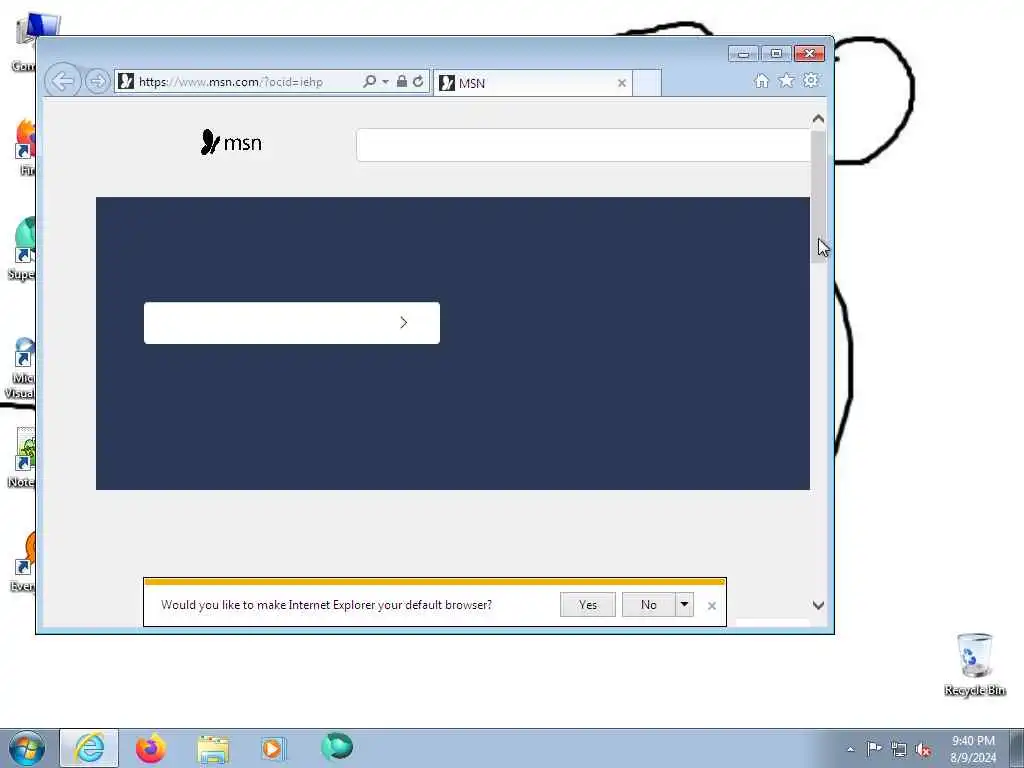
Task: Click the muted volume tray icon
Action: [923, 749]
